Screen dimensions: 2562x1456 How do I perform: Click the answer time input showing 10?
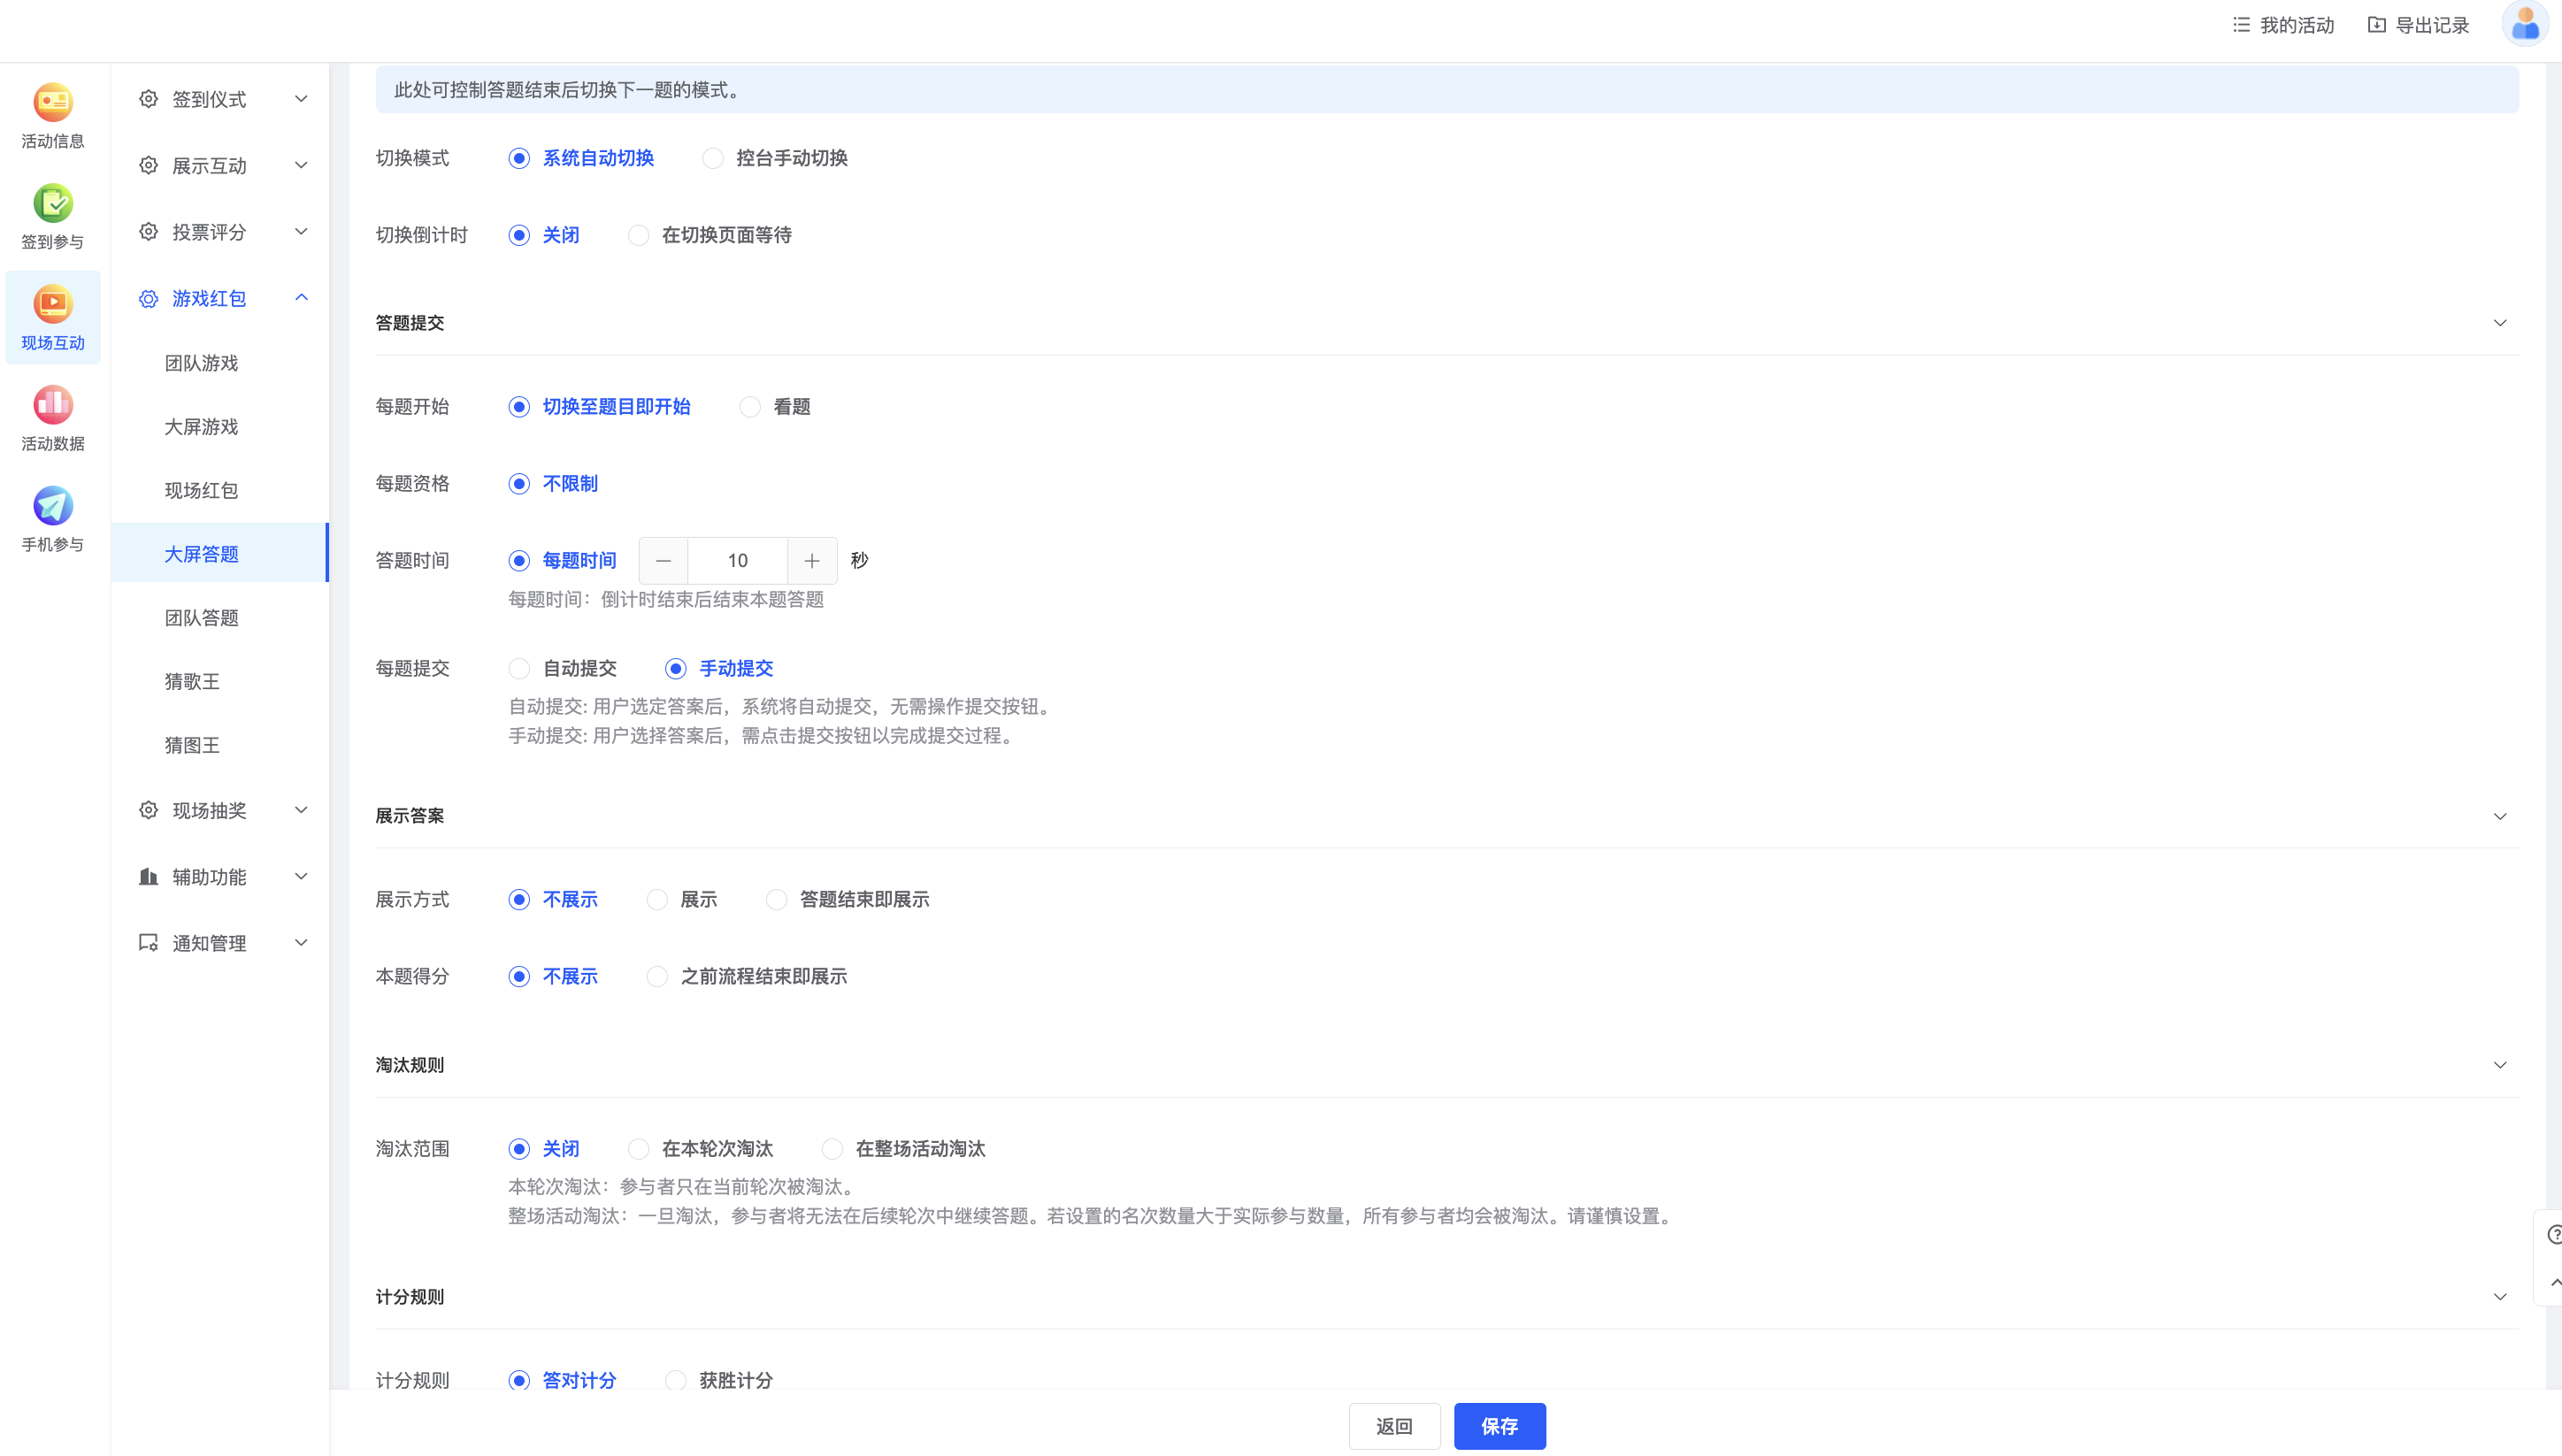pos(738,561)
